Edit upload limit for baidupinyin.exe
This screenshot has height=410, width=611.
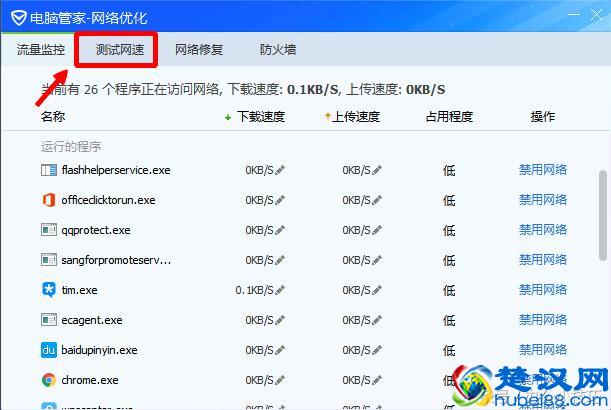click(x=377, y=350)
